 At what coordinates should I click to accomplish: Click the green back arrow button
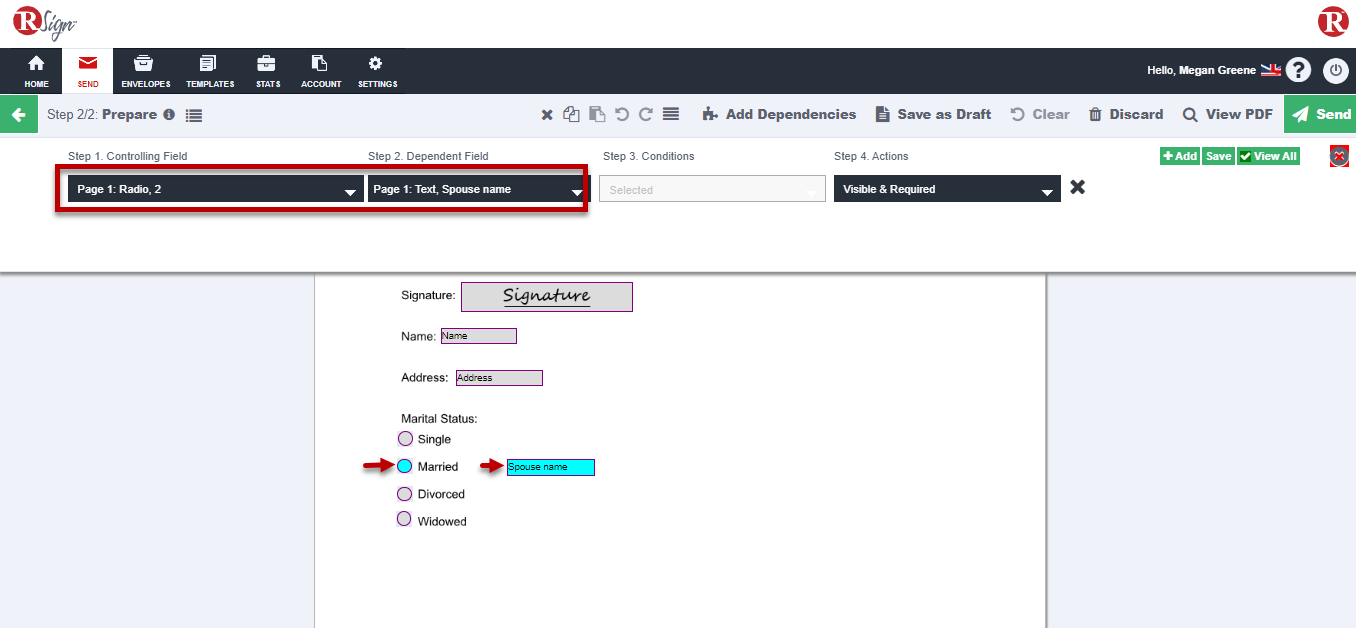click(x=18, y=115)
